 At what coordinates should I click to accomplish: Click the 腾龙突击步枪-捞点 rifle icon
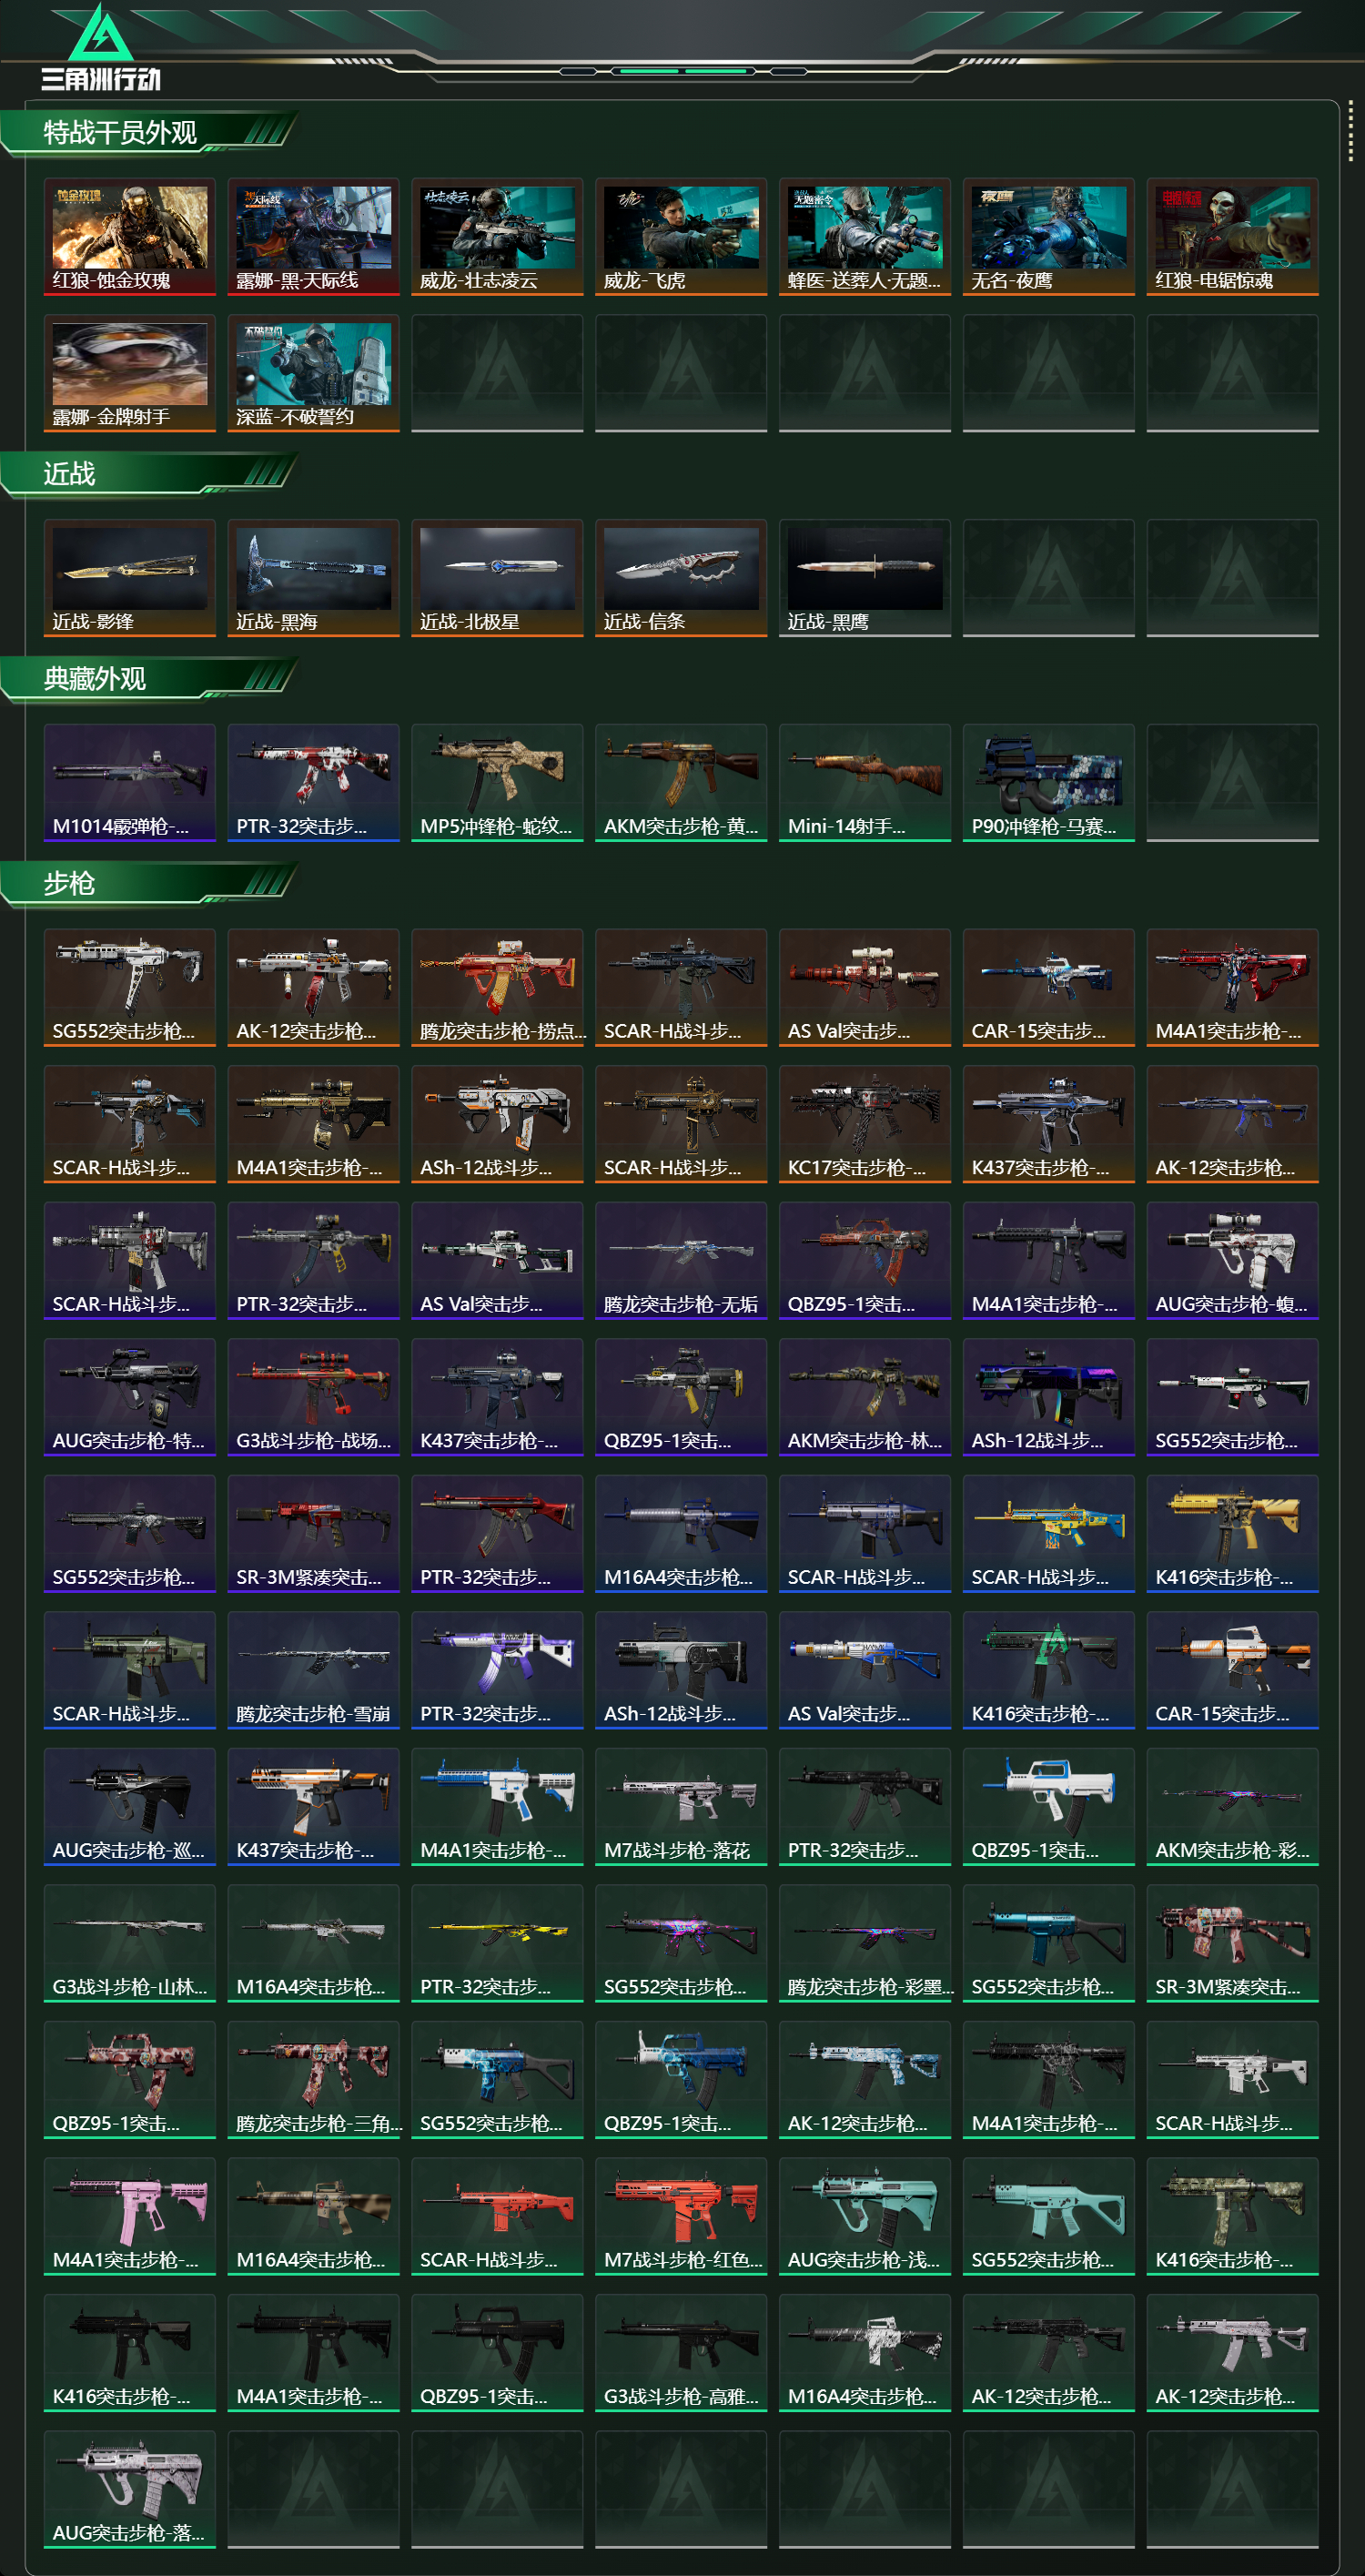pyautogui.click(x=497, y=988)
